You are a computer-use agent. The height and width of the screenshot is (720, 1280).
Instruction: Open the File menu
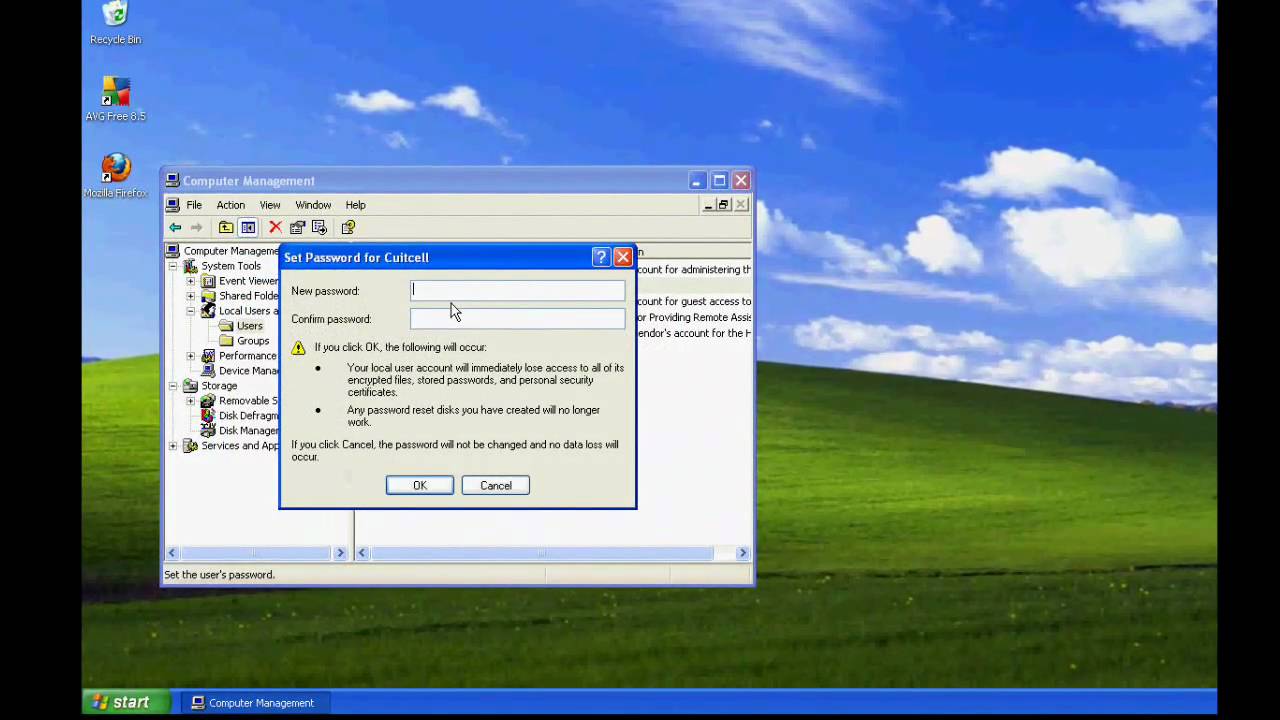(x=194, y=205)
